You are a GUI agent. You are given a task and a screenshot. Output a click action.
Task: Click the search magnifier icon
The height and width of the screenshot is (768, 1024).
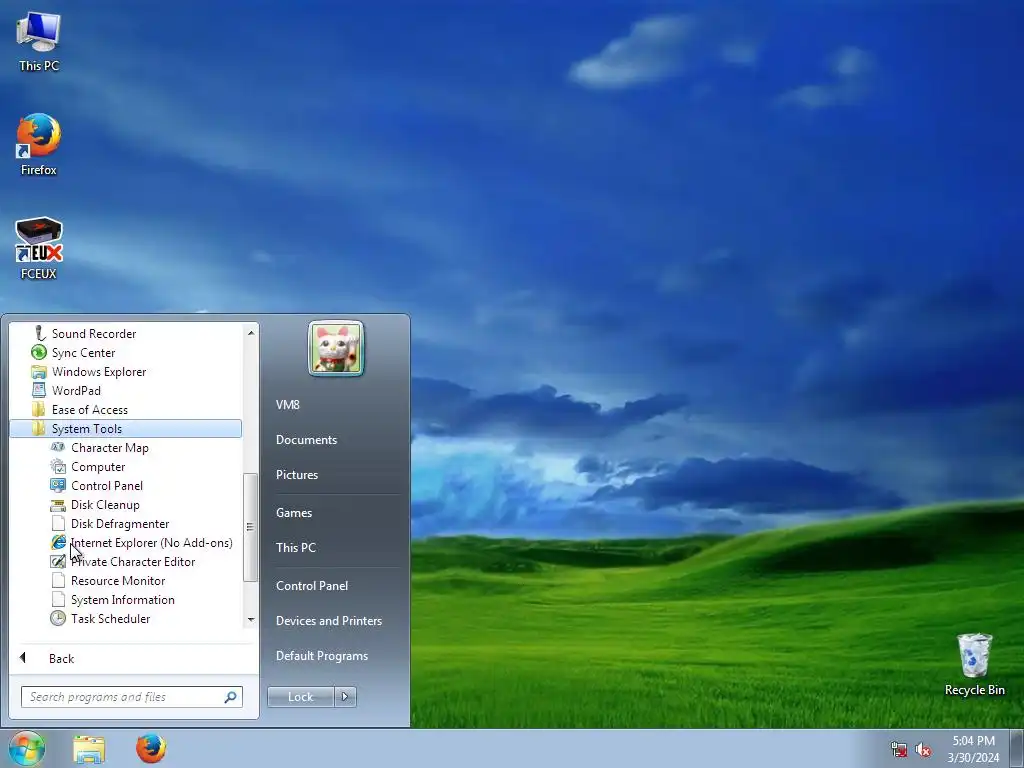click(x=230, y=697)
